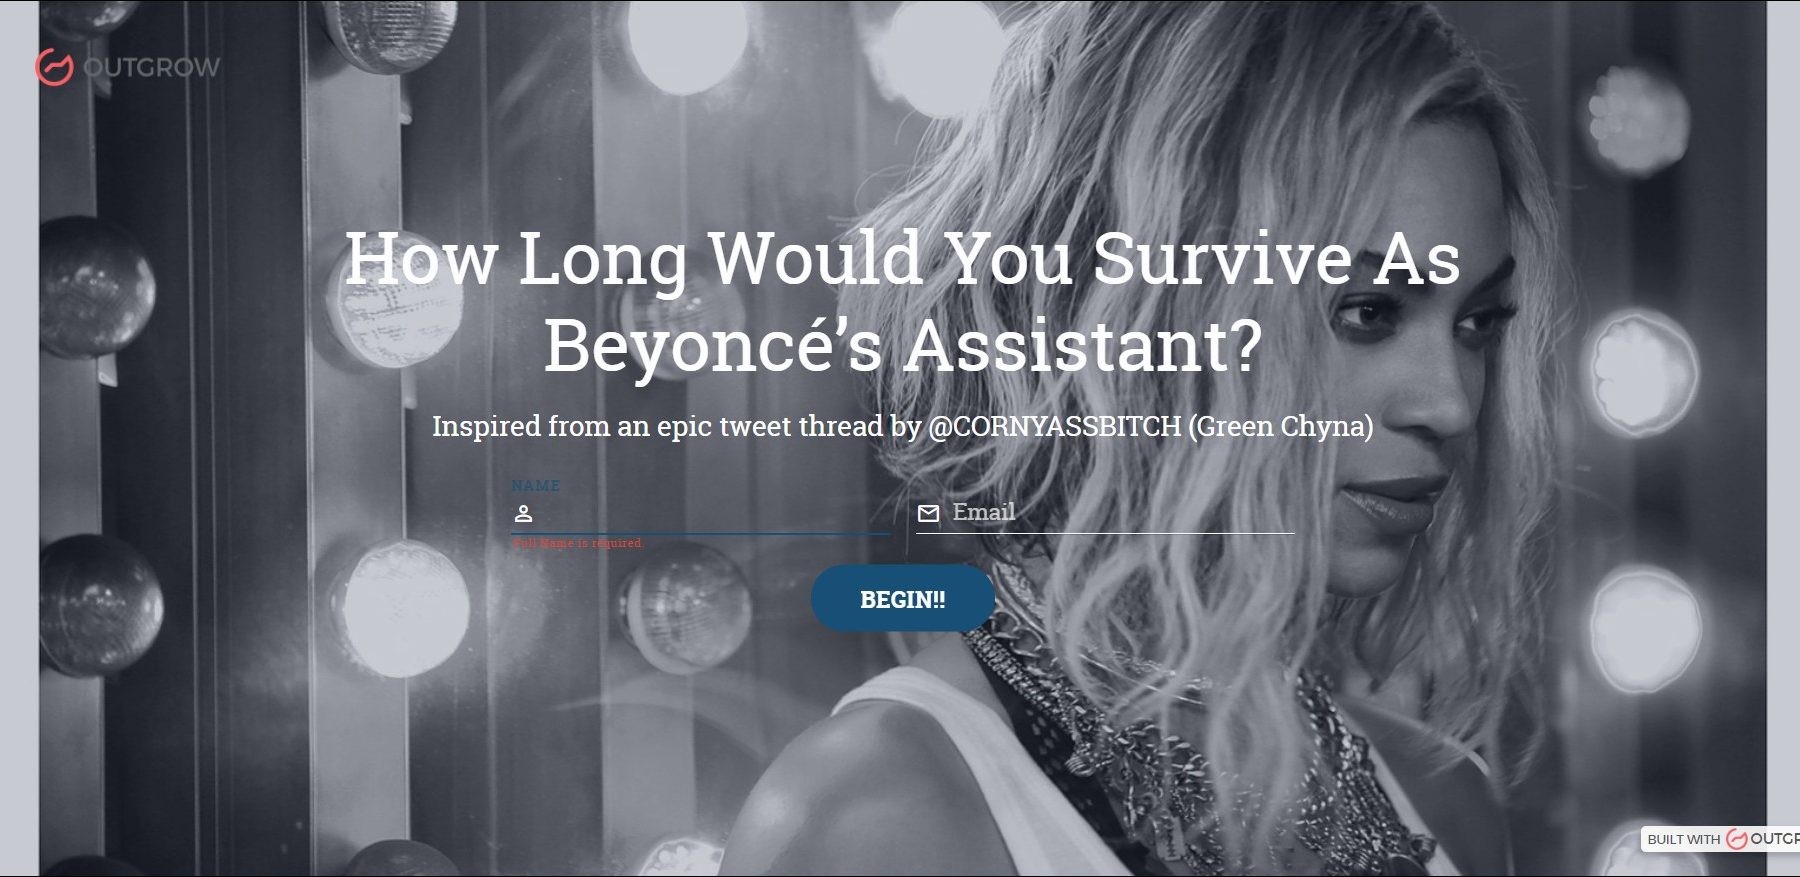Click the Outgrow icon in the Built With badge
This screenshot has width=1800, height=877.
pyautogui.click(x=1737, y=839)
